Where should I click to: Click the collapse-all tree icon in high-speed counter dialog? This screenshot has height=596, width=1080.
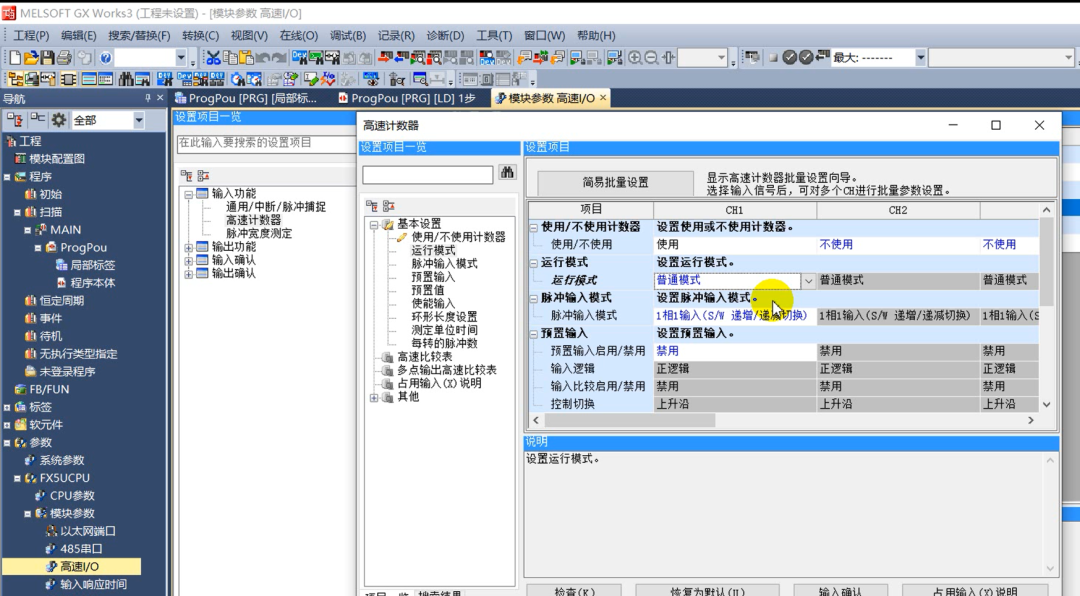point(388,206)
